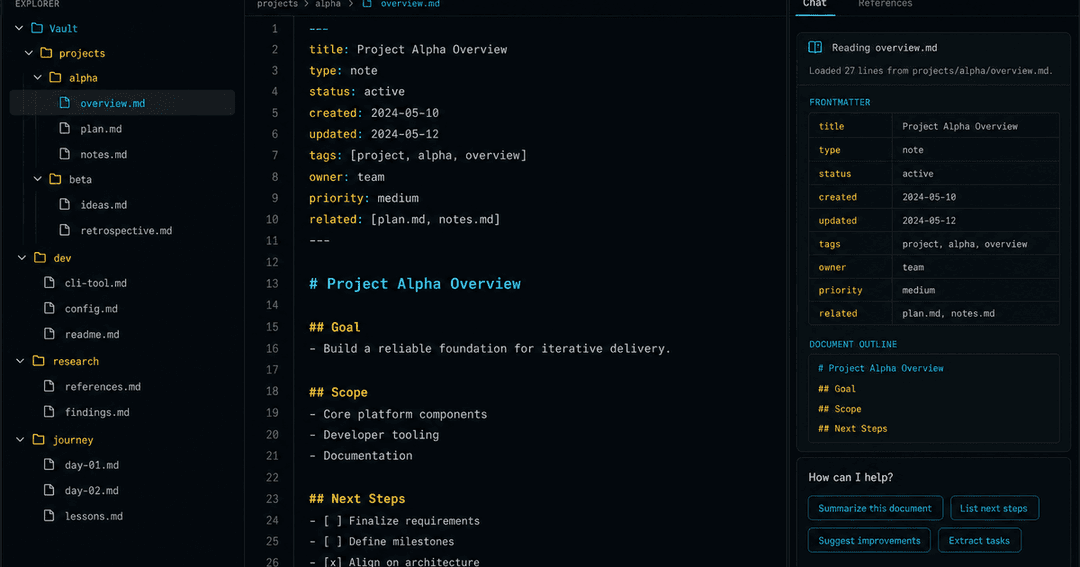
Task: Collapse the alpha folder chevron
Action: click(38, 78)
